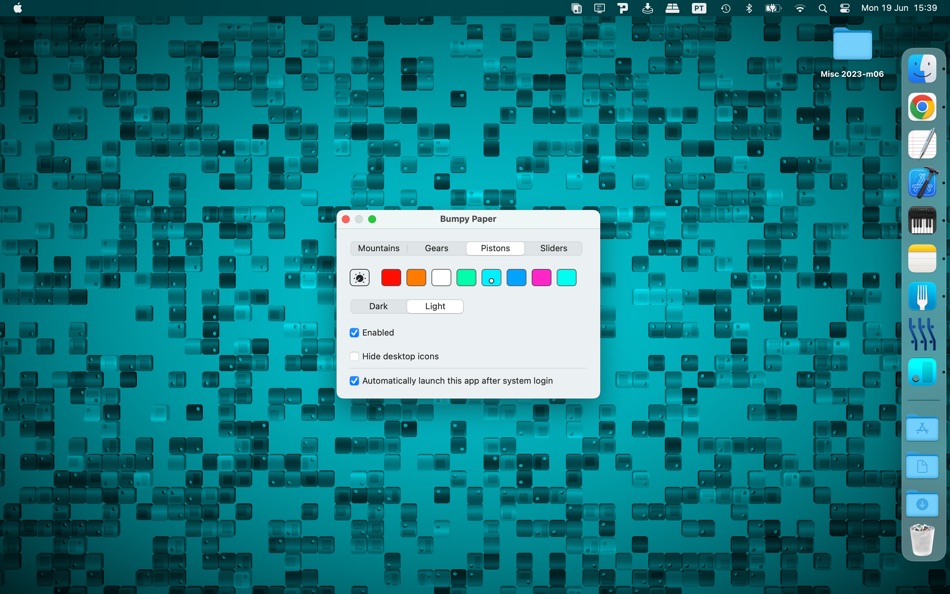This screenshot has width=950, height=594.
Task: Open the piano keyboard app from the Dock
Action: pos(922,220)
